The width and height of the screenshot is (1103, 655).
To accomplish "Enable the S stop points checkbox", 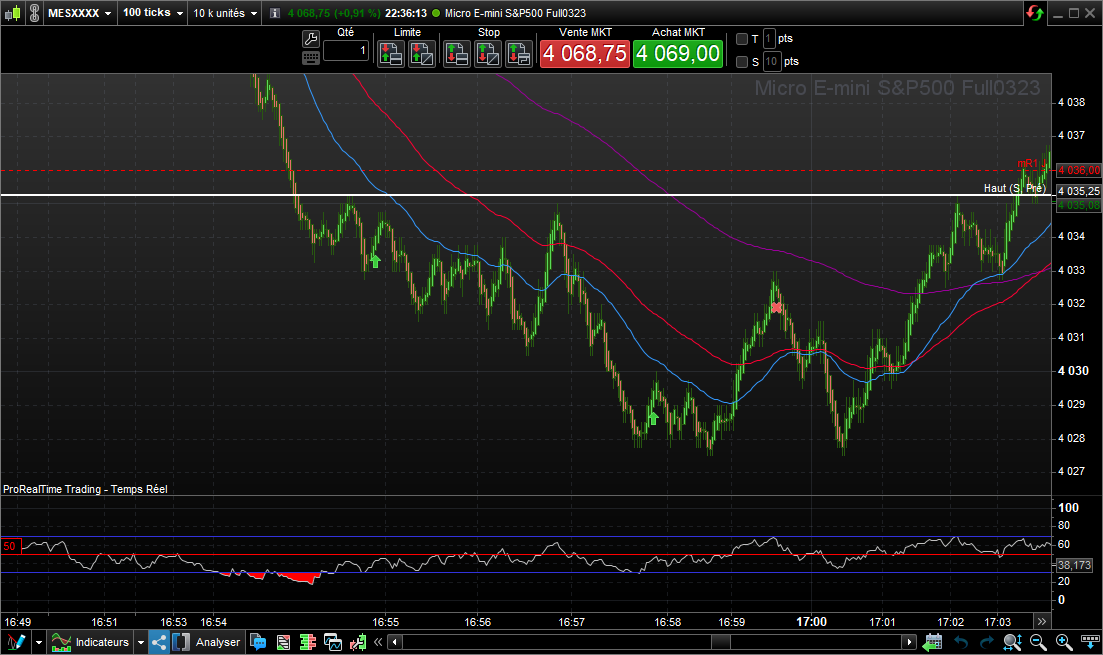I will 742,62.
